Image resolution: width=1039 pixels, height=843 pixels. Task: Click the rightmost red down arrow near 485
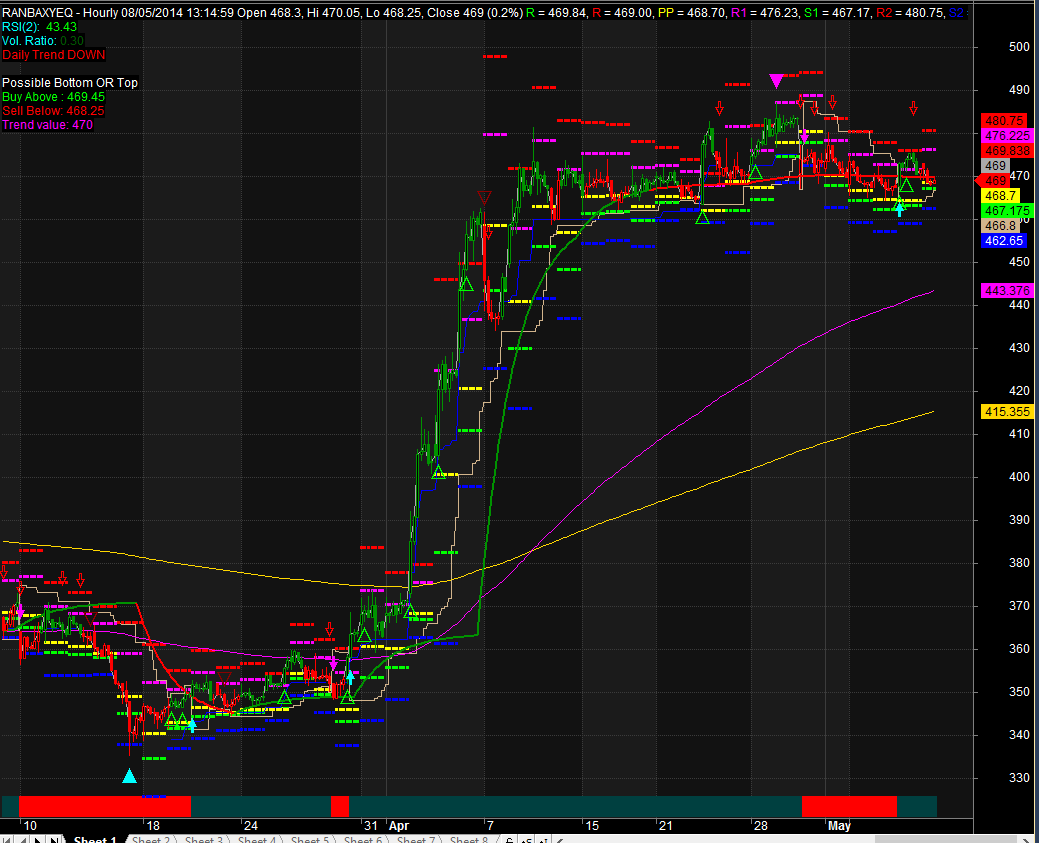point(913,108)
